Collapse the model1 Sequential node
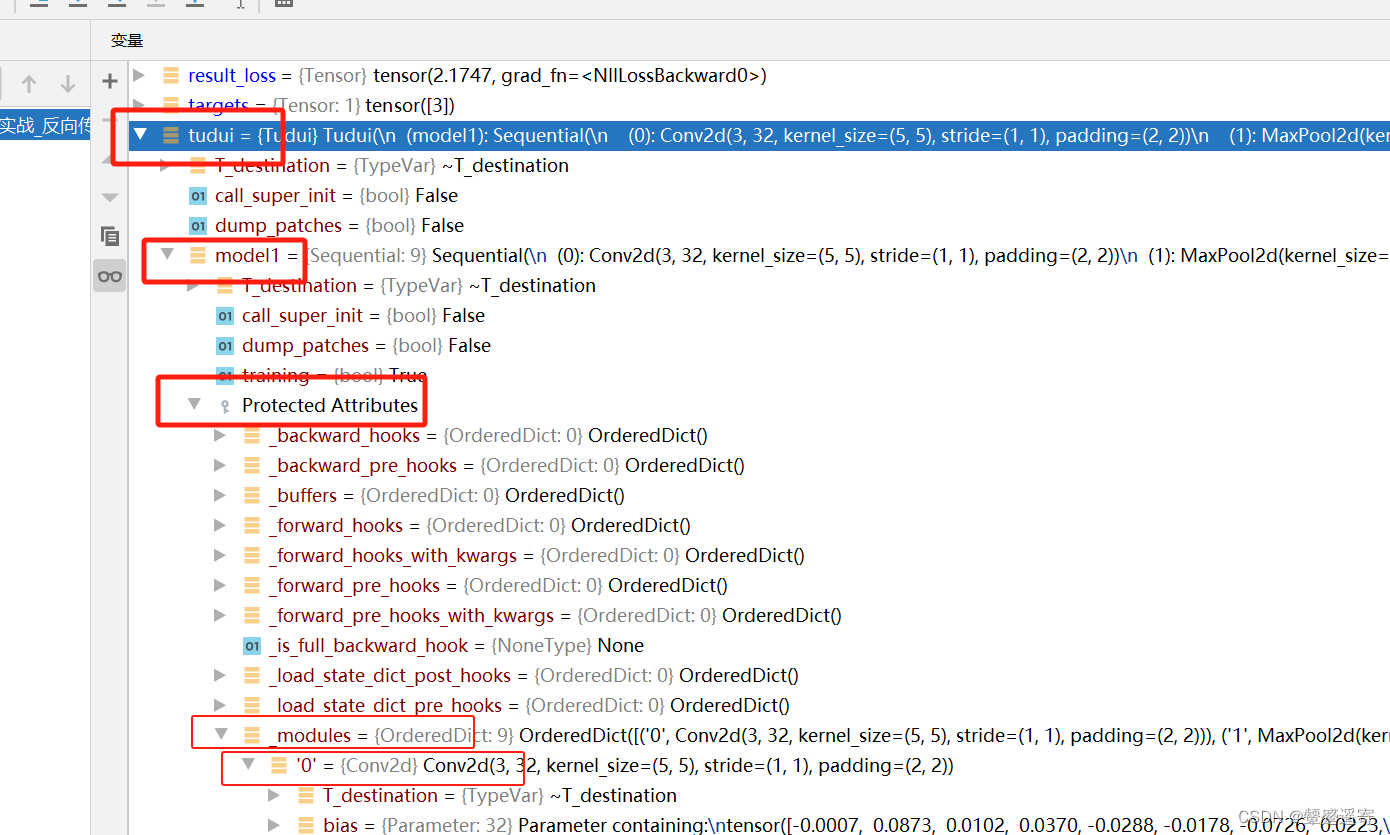Image resolution: width=1390 pixels, height=835 pixels. click(x=167, y=254)
